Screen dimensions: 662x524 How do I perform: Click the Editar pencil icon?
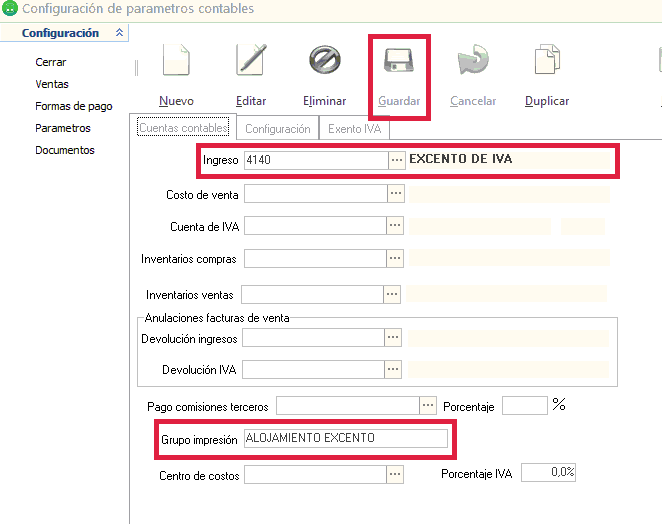click(251, 61)
